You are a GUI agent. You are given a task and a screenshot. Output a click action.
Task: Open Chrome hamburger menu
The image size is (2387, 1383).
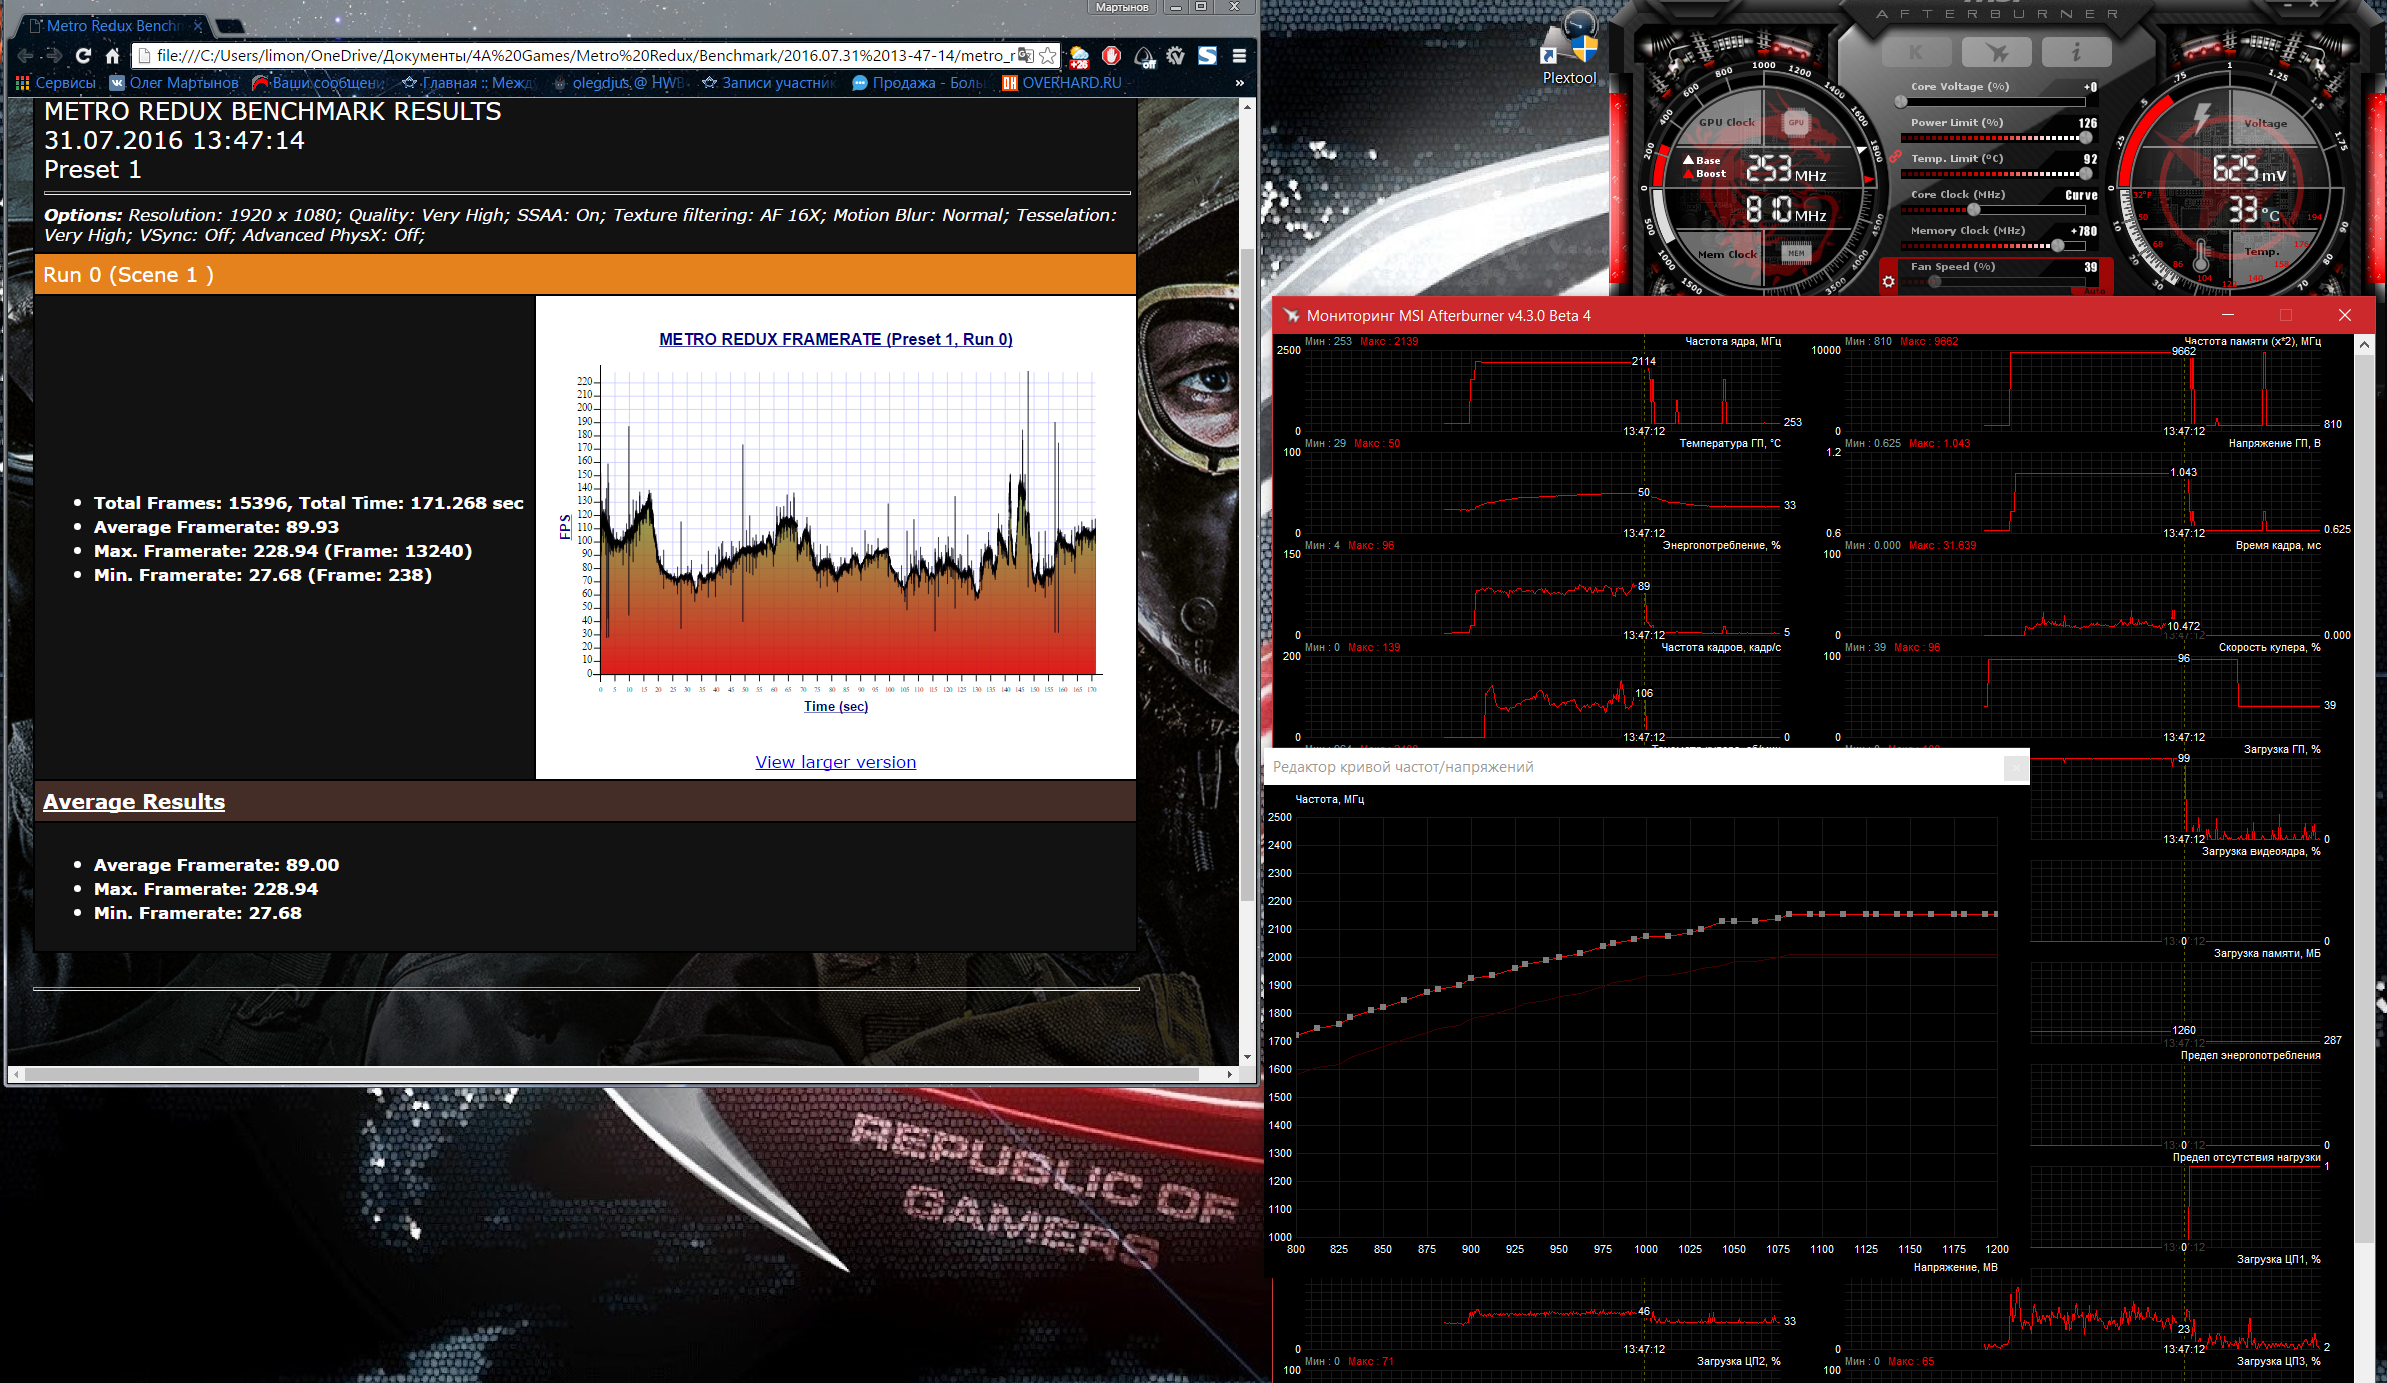coord(1239,56)
